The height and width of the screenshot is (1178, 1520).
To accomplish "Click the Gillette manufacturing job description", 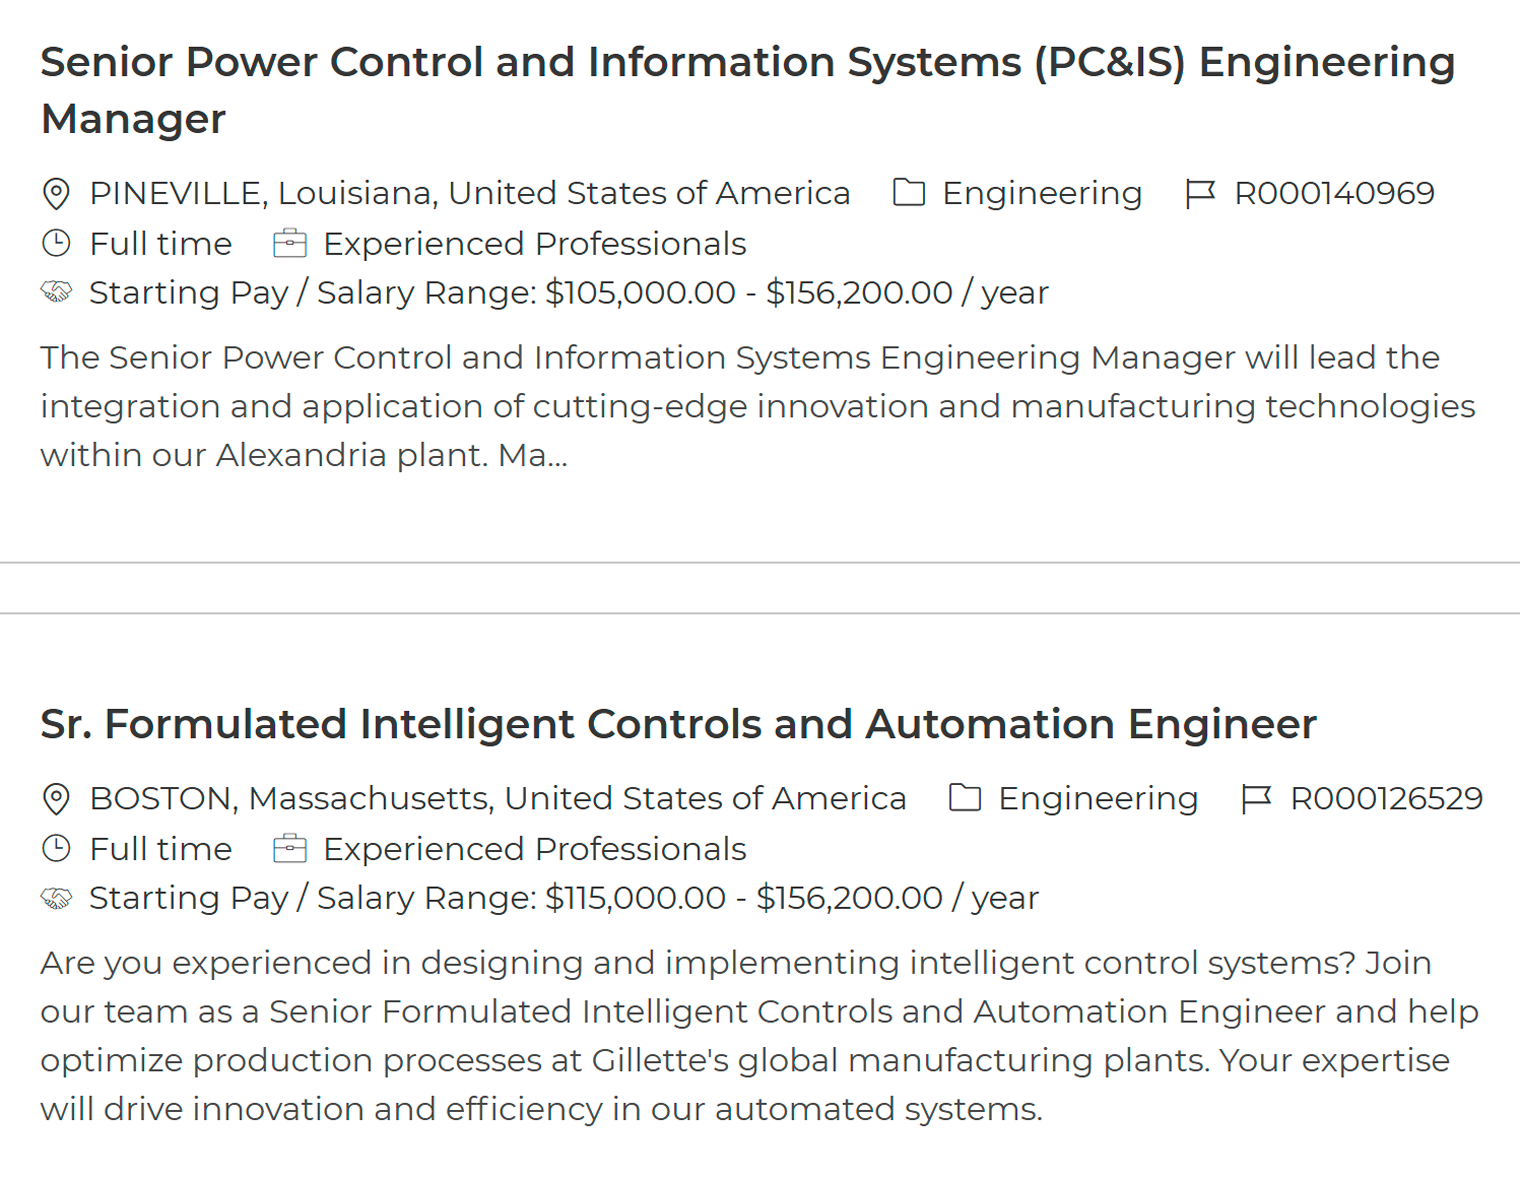I will (757, 1035).
